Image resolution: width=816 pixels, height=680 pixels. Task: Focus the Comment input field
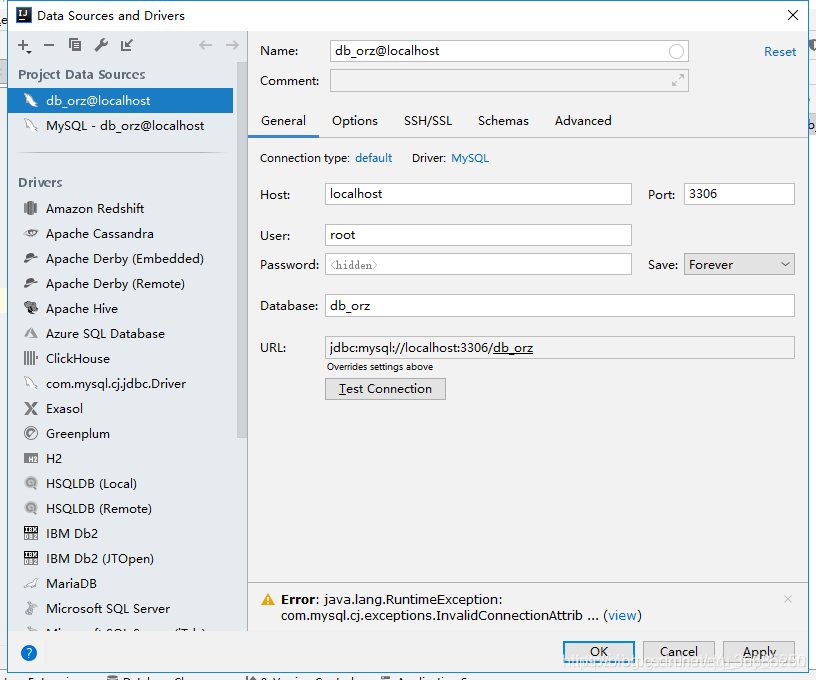click(509, 81)
